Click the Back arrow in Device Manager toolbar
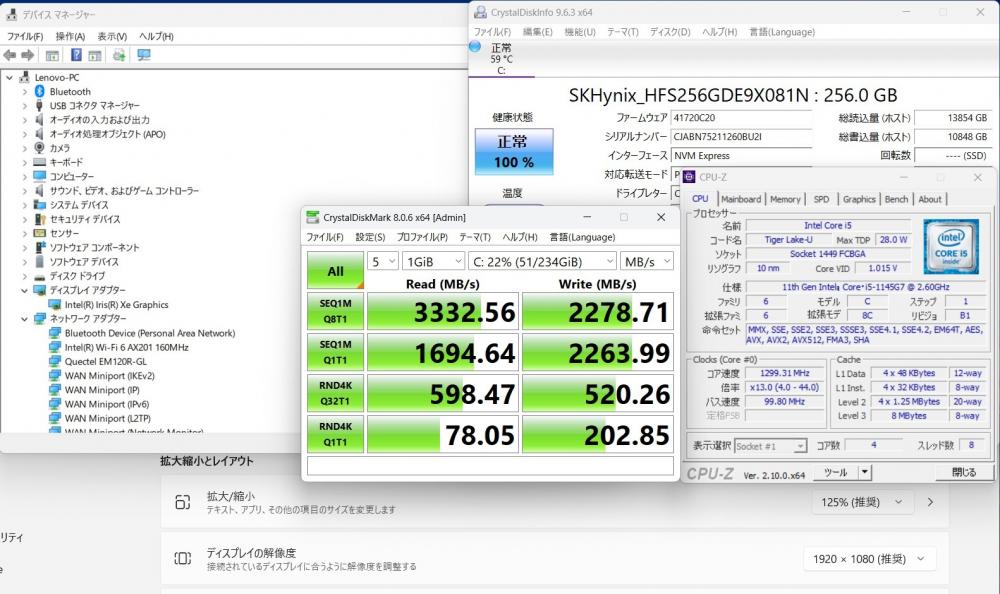This screenshot has width=1000, height=594. [x=10, y=56]
